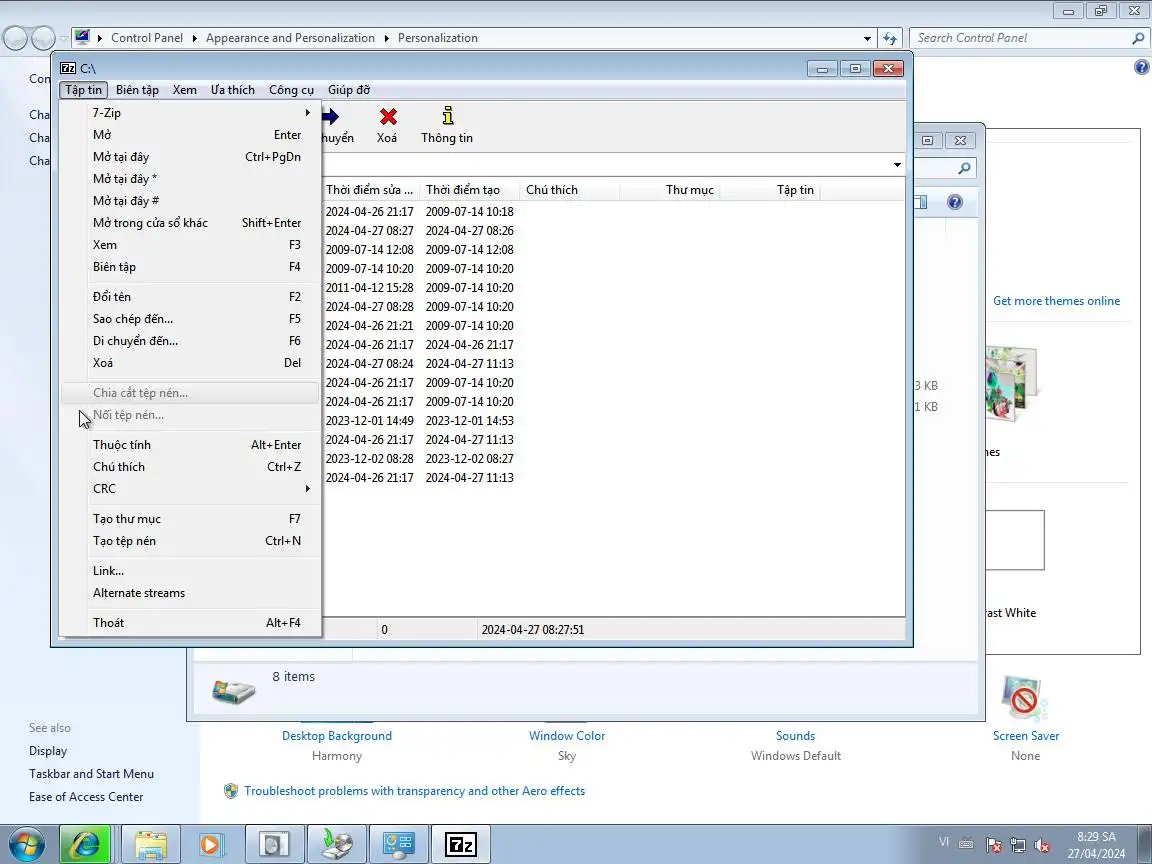
Task: Expand breadcrumb arrow after Appearance and Personalization
Action: tap(386, 38)
